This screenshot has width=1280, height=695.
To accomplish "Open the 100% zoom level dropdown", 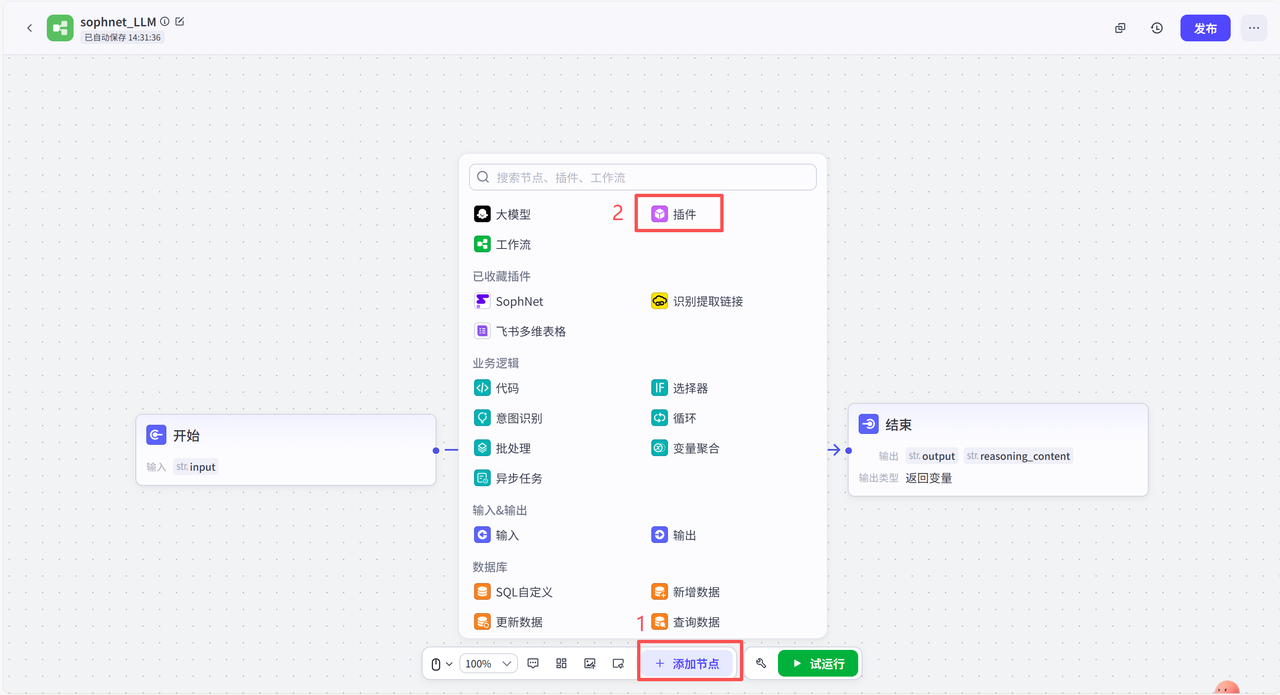I will click(488, 663).
